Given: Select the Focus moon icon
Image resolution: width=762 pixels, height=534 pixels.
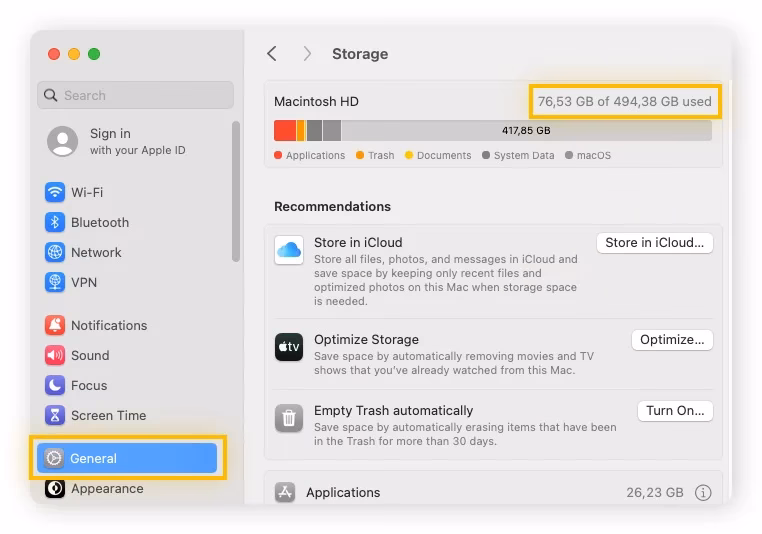Looking at the screenshot, I should coord(55,385).
